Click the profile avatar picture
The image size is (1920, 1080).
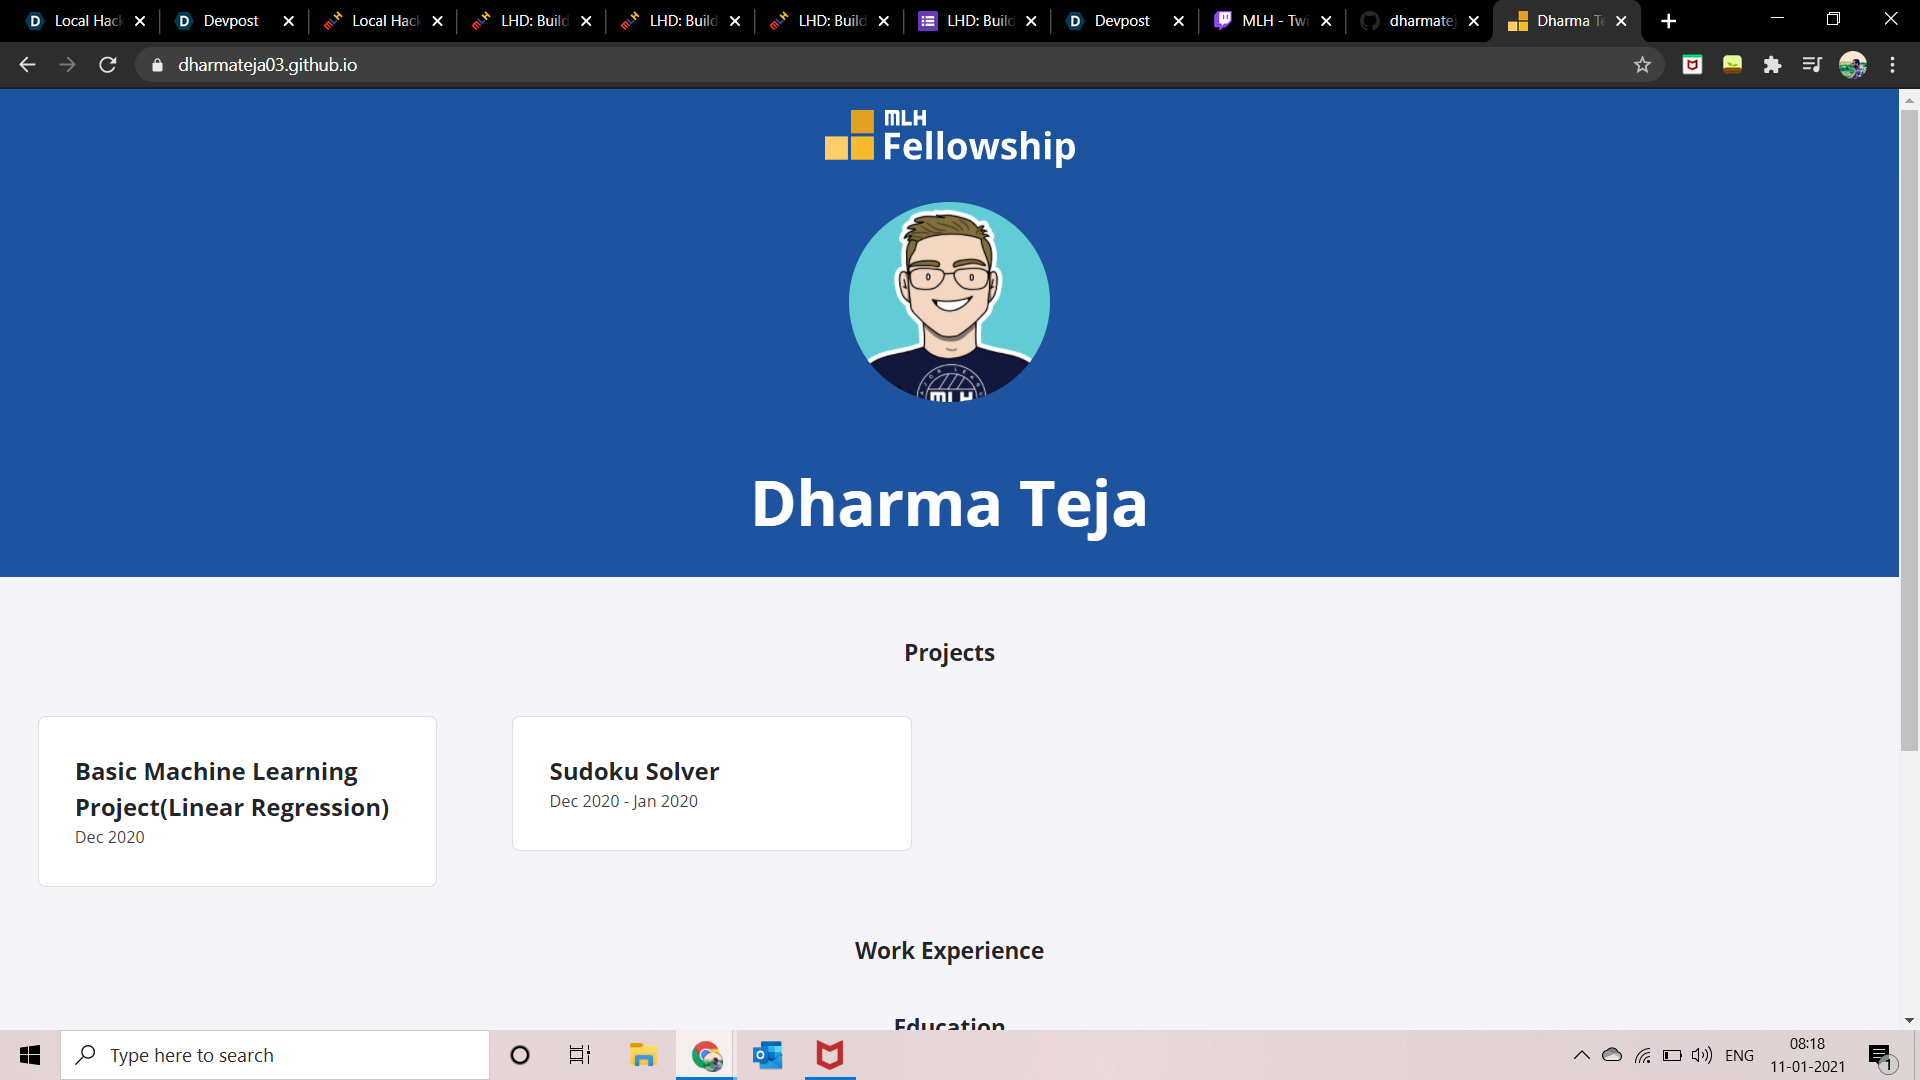click(x=949, y=302)
